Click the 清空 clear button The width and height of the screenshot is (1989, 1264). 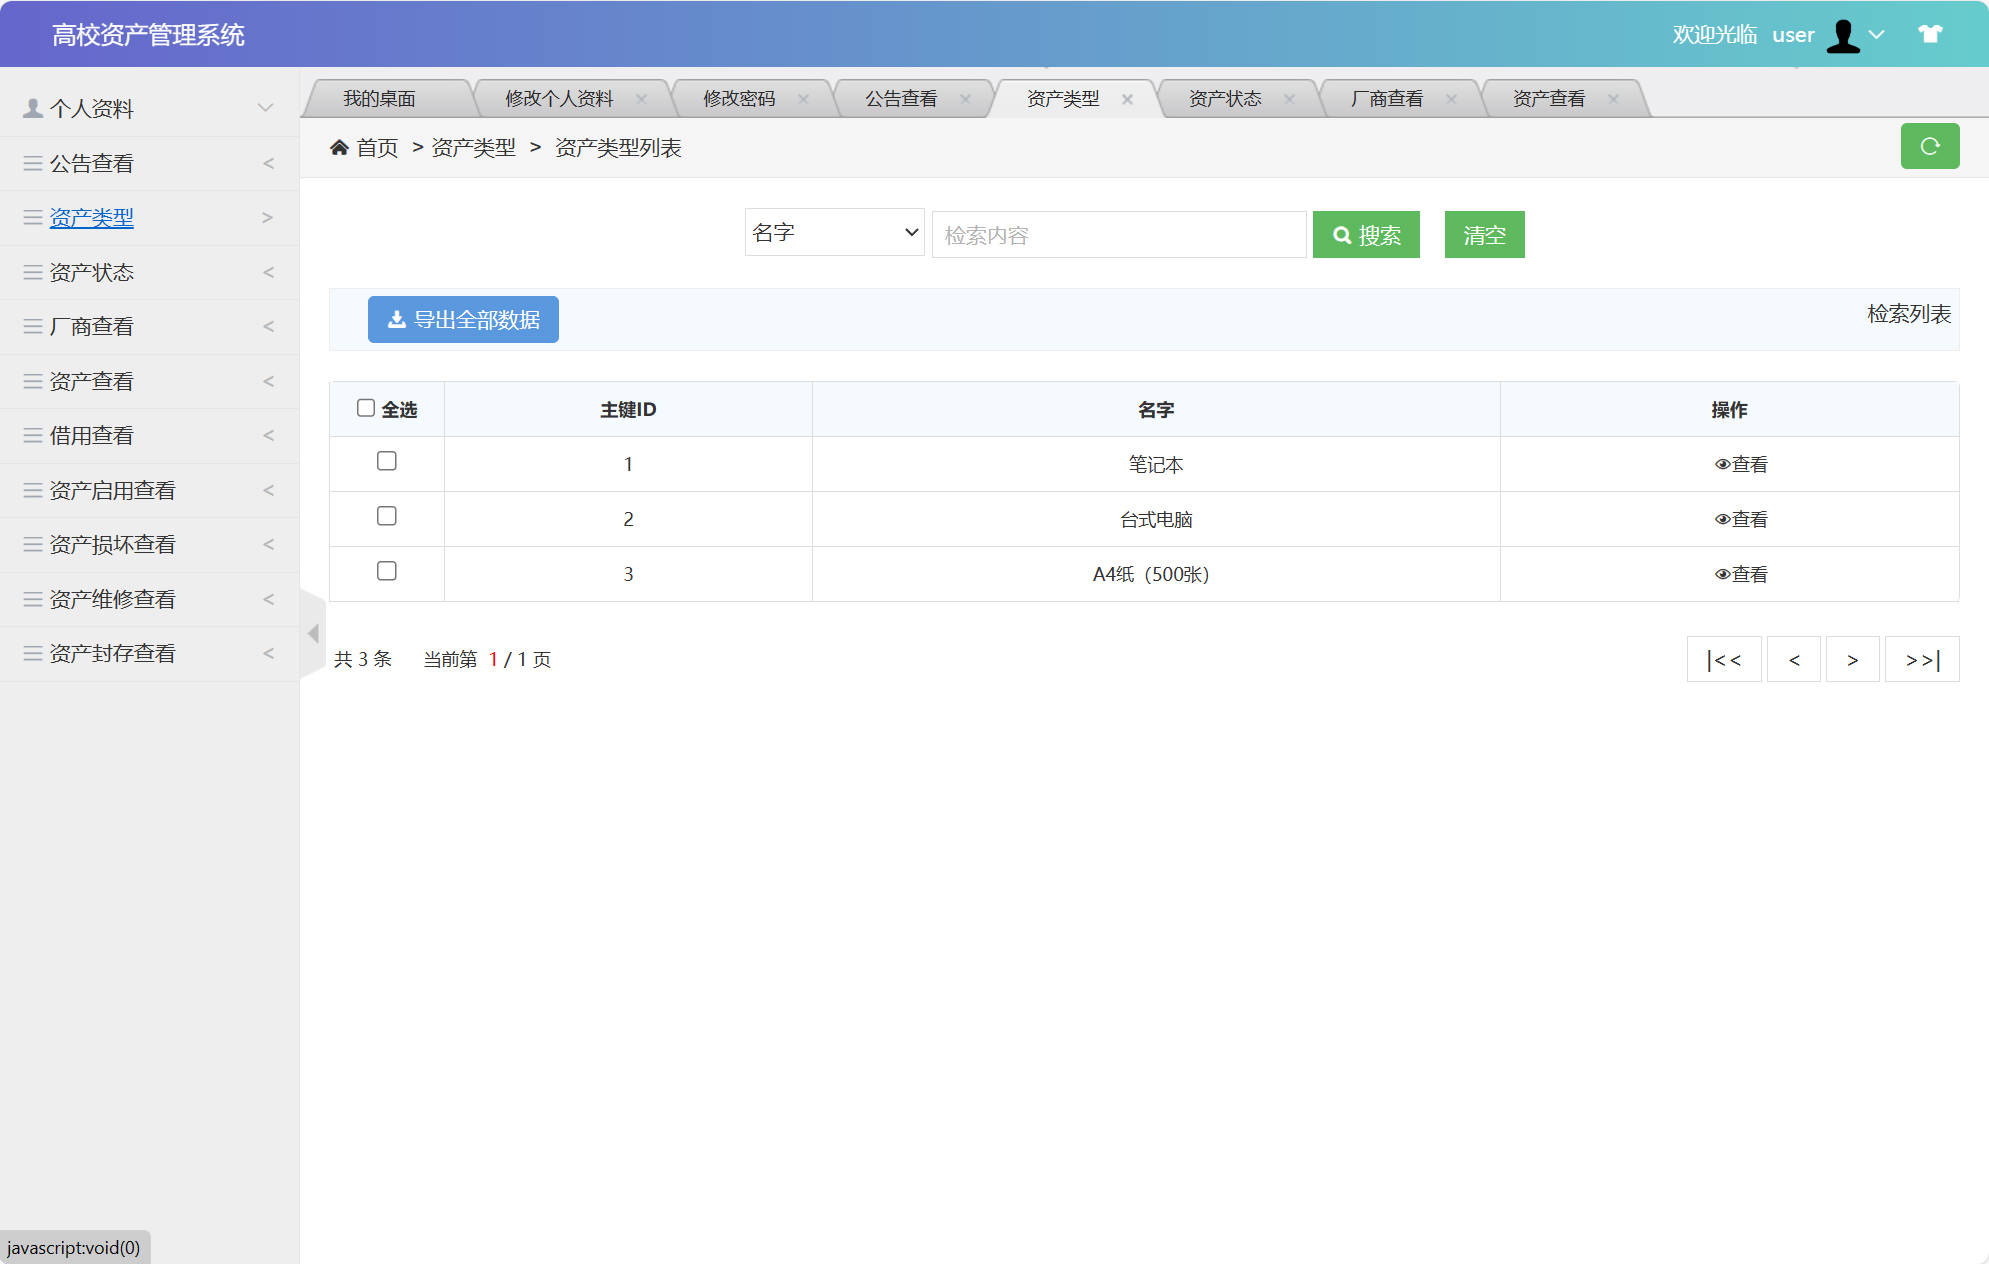pyautogui.click(x=1483, y=234)
